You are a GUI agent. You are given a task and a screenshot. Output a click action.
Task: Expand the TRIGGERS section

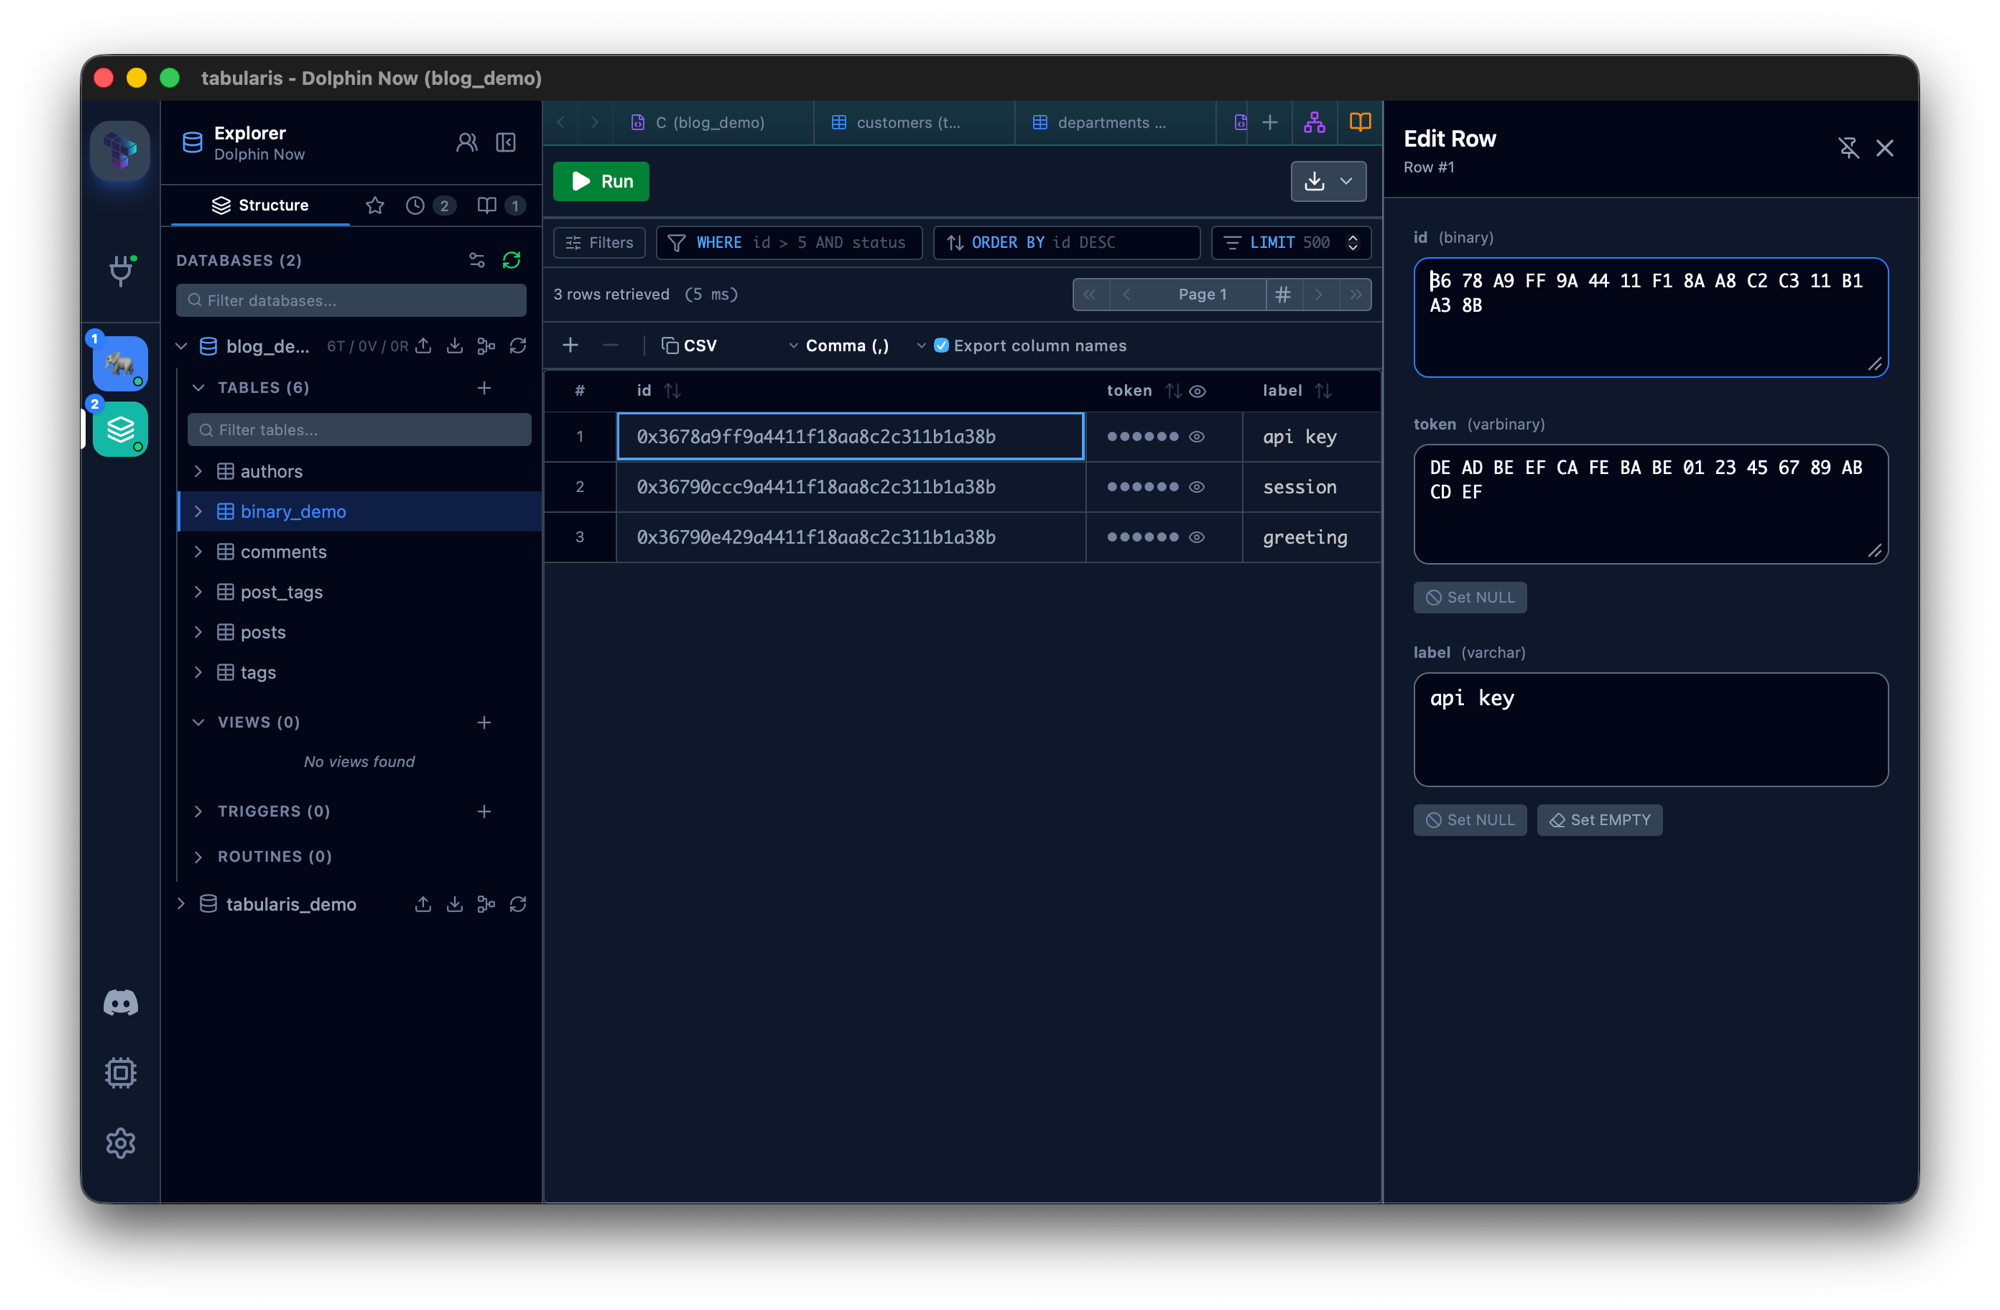pyautogui.click(x=198, y=811)
